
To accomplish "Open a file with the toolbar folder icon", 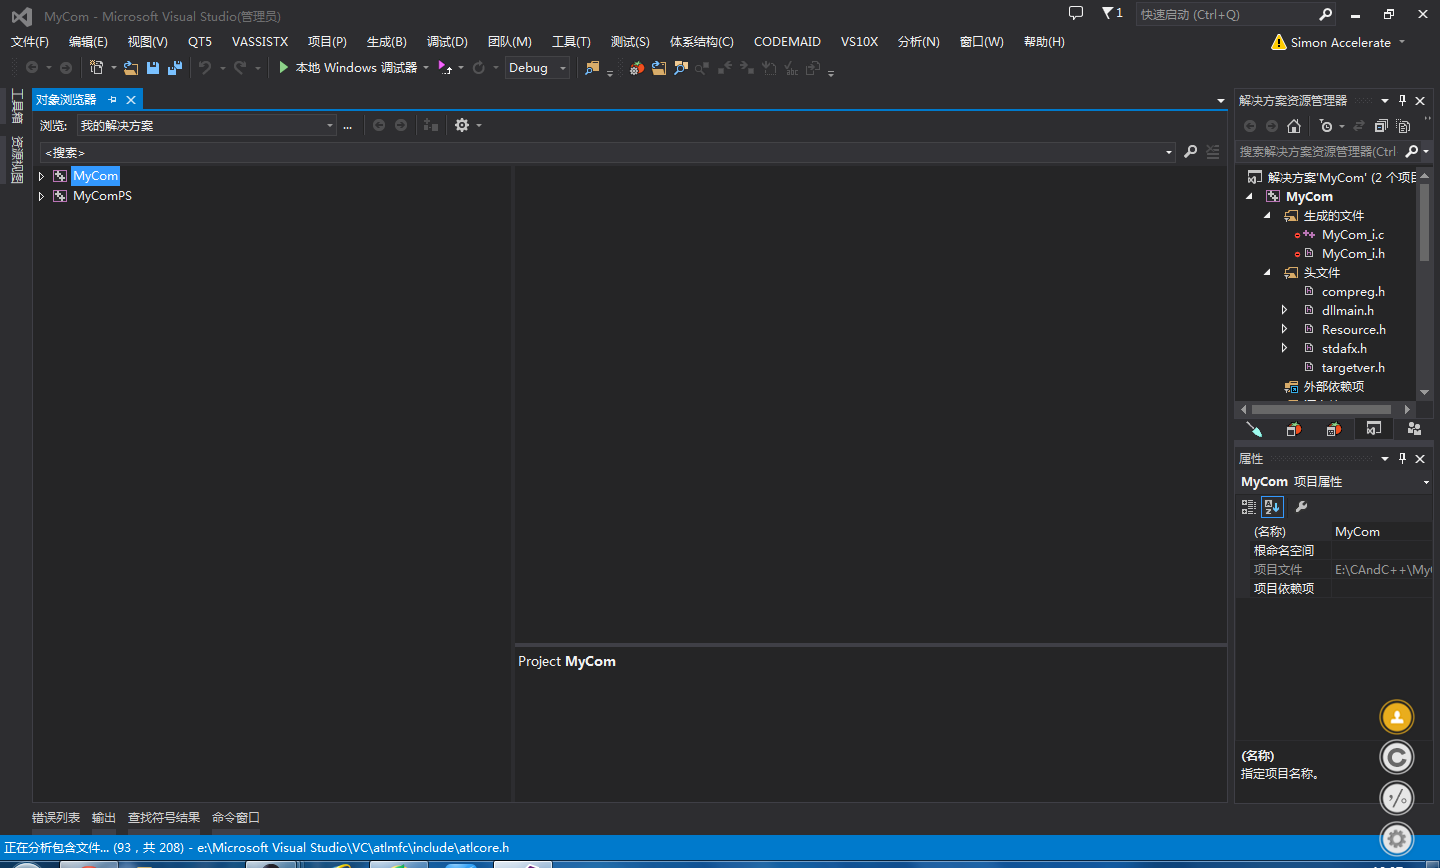I will pyautogui.click(x=131, y=68).
